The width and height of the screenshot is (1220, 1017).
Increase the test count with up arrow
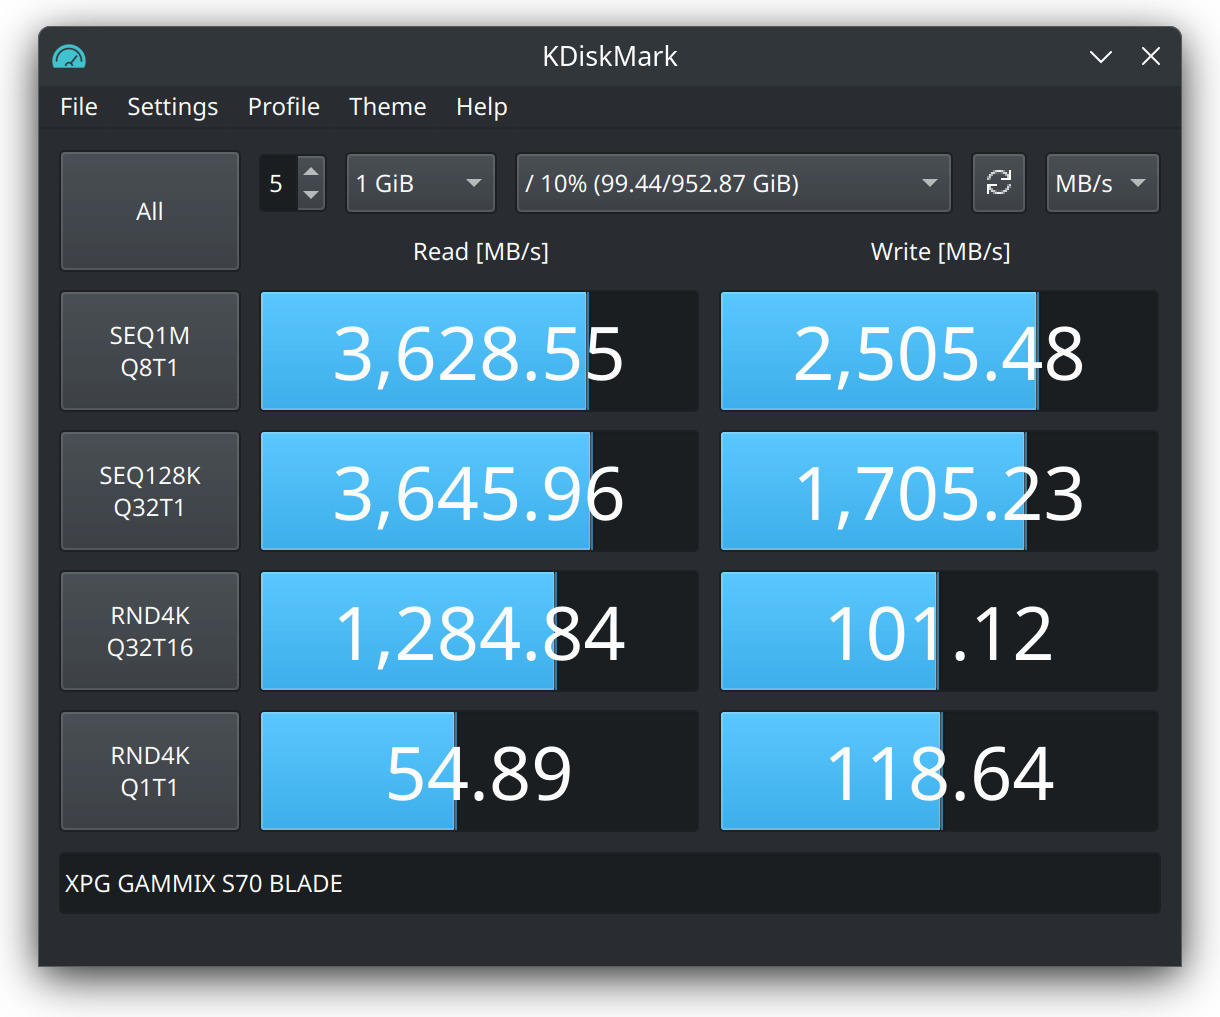tap(311, 171)
